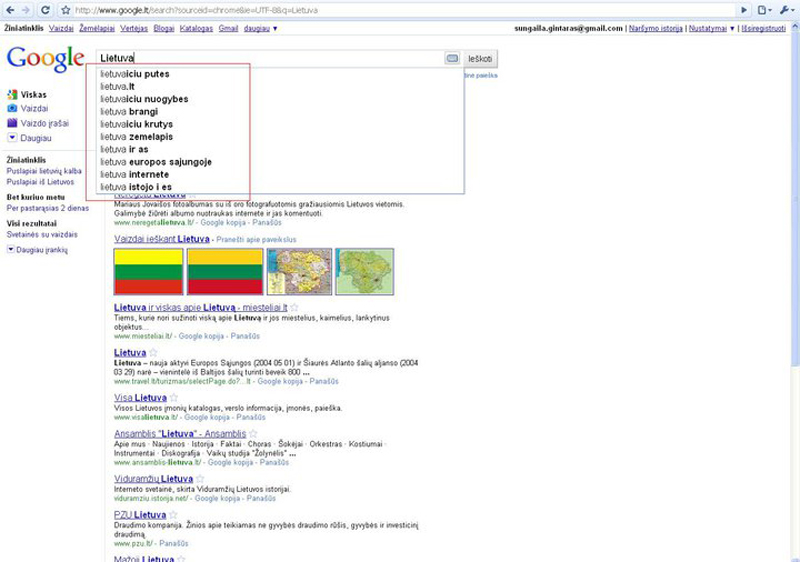Open the on-screen keyboard icon in search box
The width and height of the screenshot is (800, 562).
click(x=452, y=59)
